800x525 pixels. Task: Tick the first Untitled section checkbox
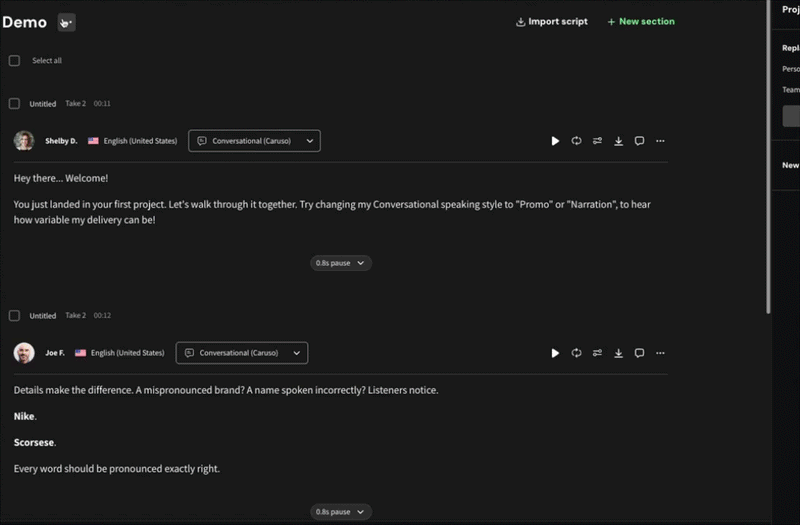(x=14, y=104)
